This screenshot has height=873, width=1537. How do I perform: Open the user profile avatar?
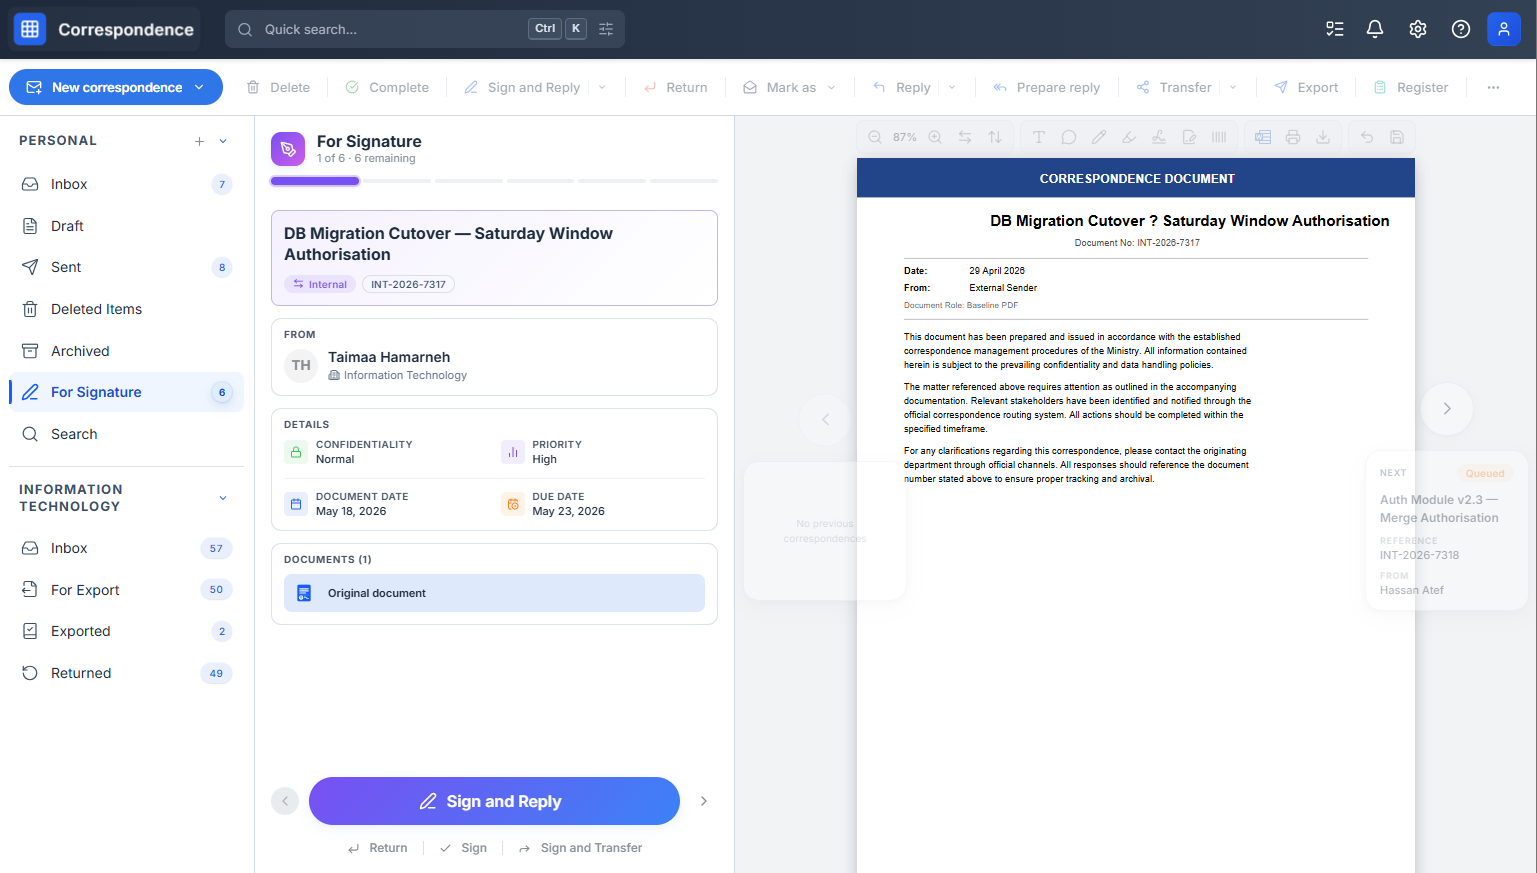tap(1504, 29)
